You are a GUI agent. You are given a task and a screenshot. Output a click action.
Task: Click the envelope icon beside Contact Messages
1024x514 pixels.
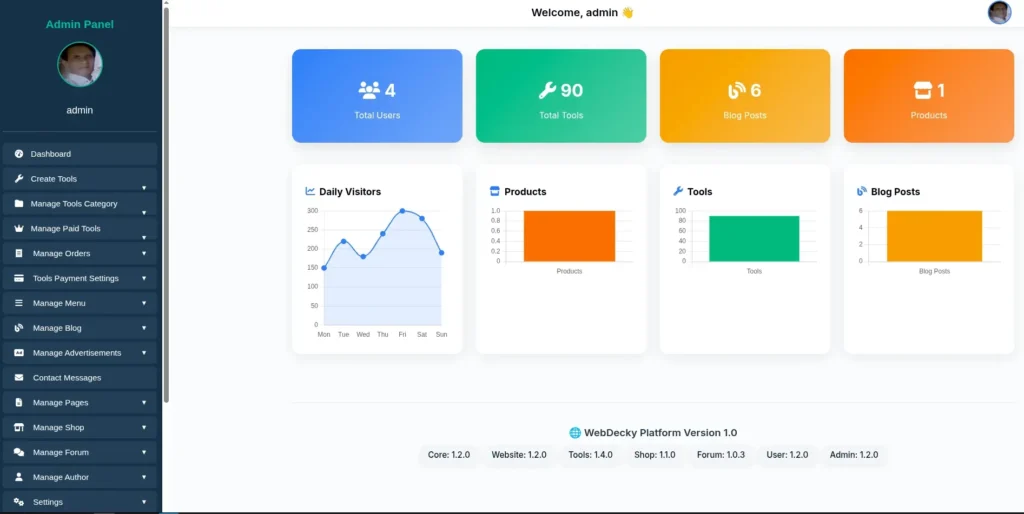19,377
